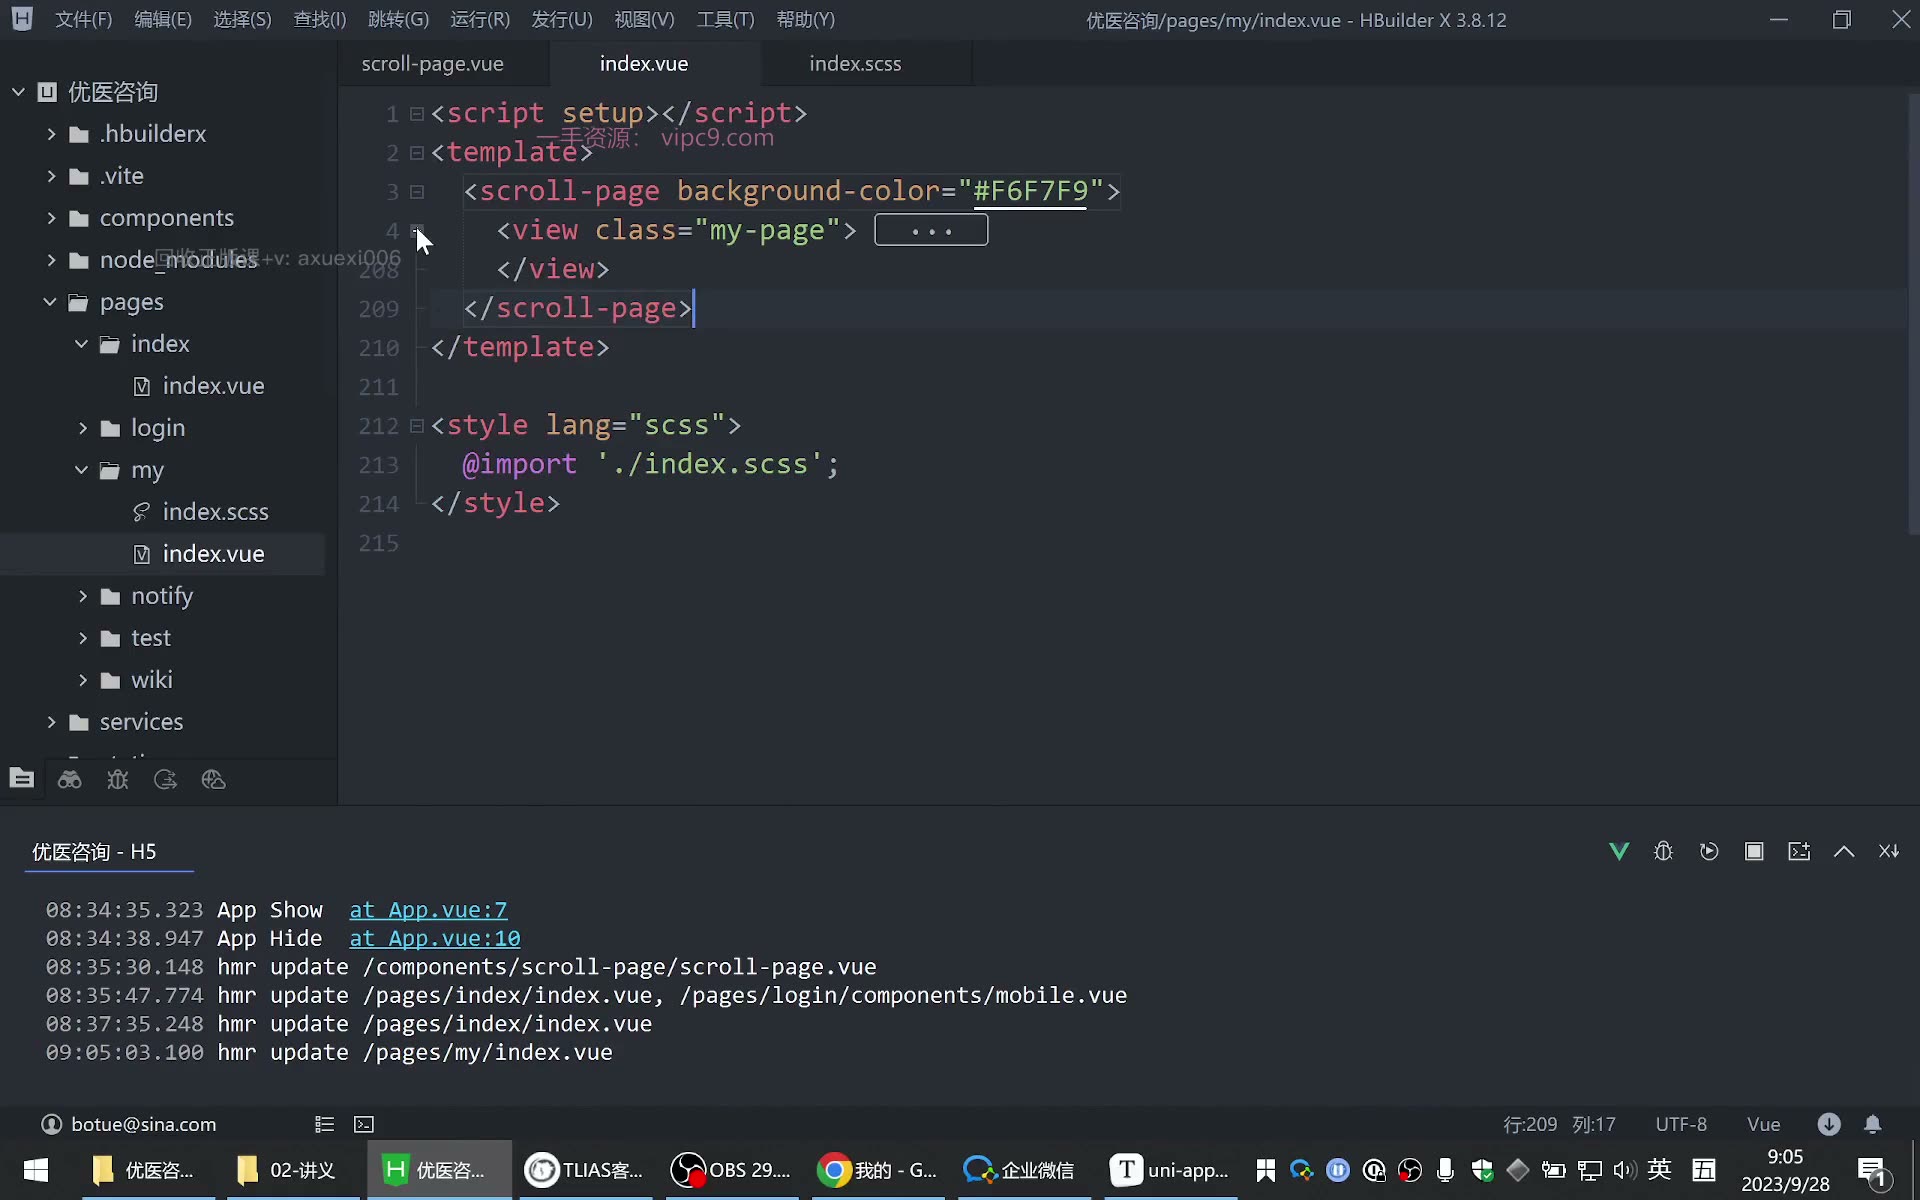Image resolution: width=1920 pixels, height=1200 pixels.
Task: Click the #F6F7F9 color value
Action: [x=1030, y=191]
